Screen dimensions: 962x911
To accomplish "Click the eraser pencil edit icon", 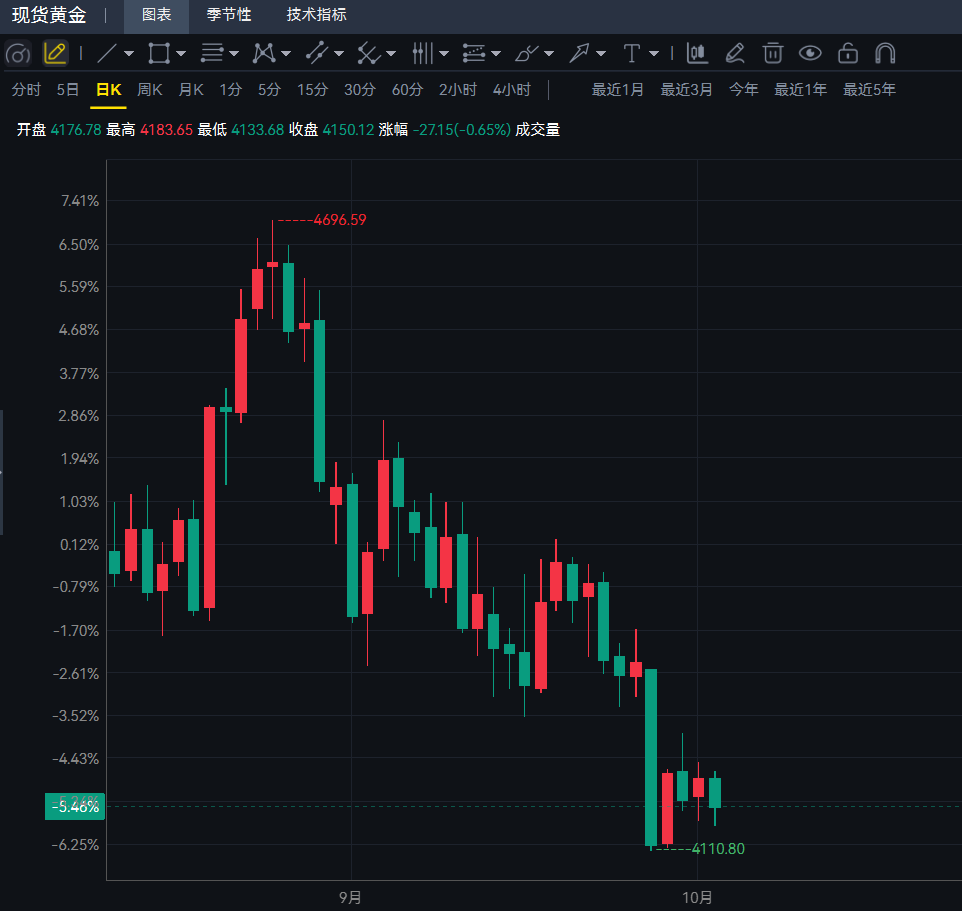I will coord(735,53).
